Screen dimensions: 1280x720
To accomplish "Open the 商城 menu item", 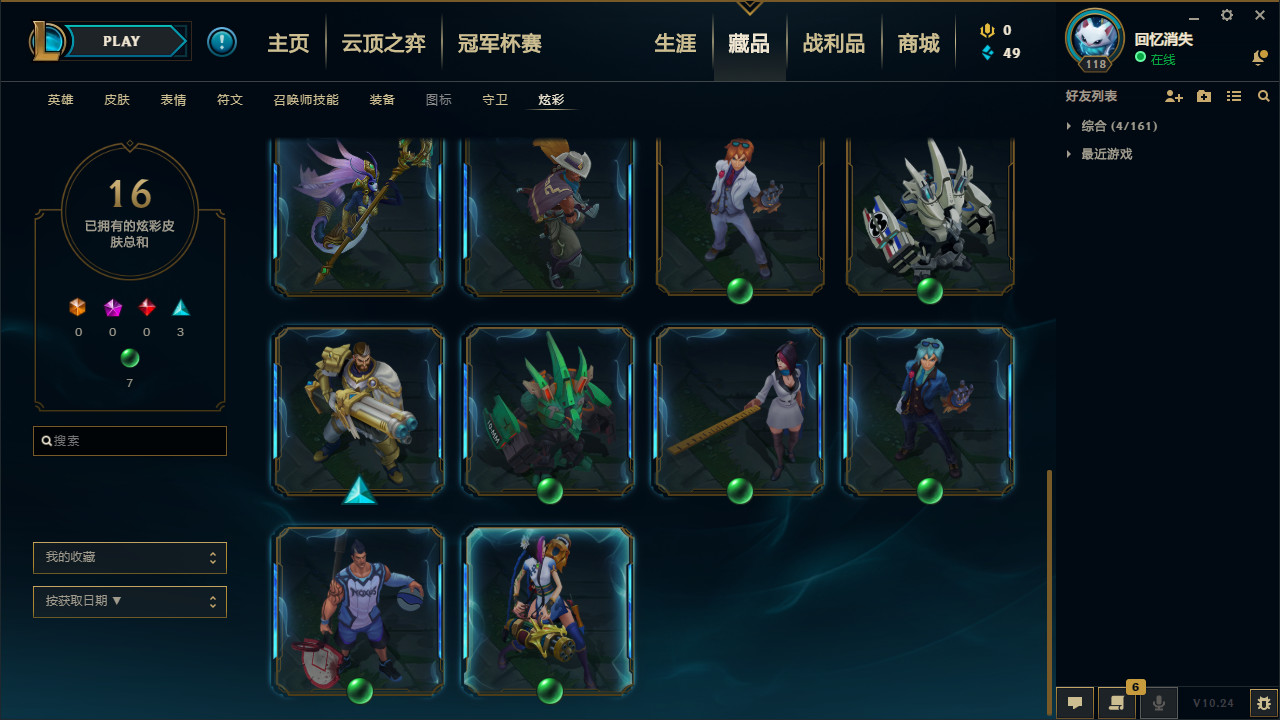I will tap(919, 44).
